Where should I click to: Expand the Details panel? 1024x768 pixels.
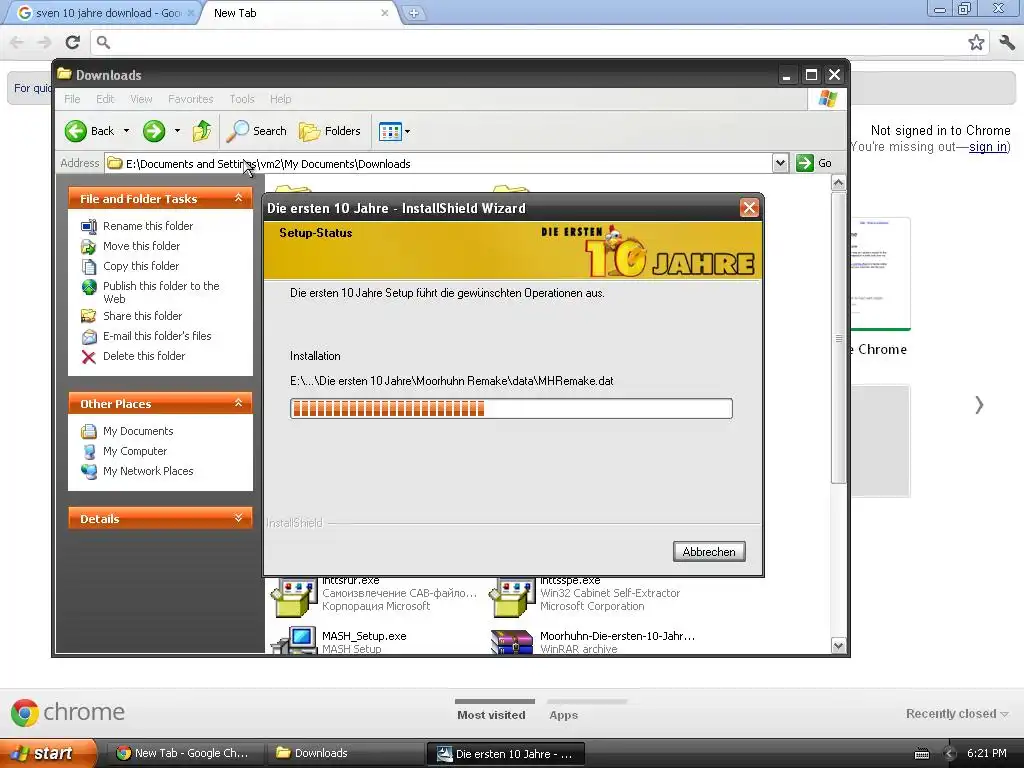click(238, 518)
